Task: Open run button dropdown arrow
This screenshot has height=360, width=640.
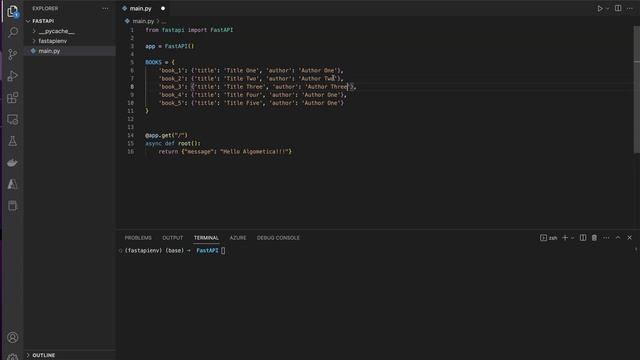Action: point(607,9)
